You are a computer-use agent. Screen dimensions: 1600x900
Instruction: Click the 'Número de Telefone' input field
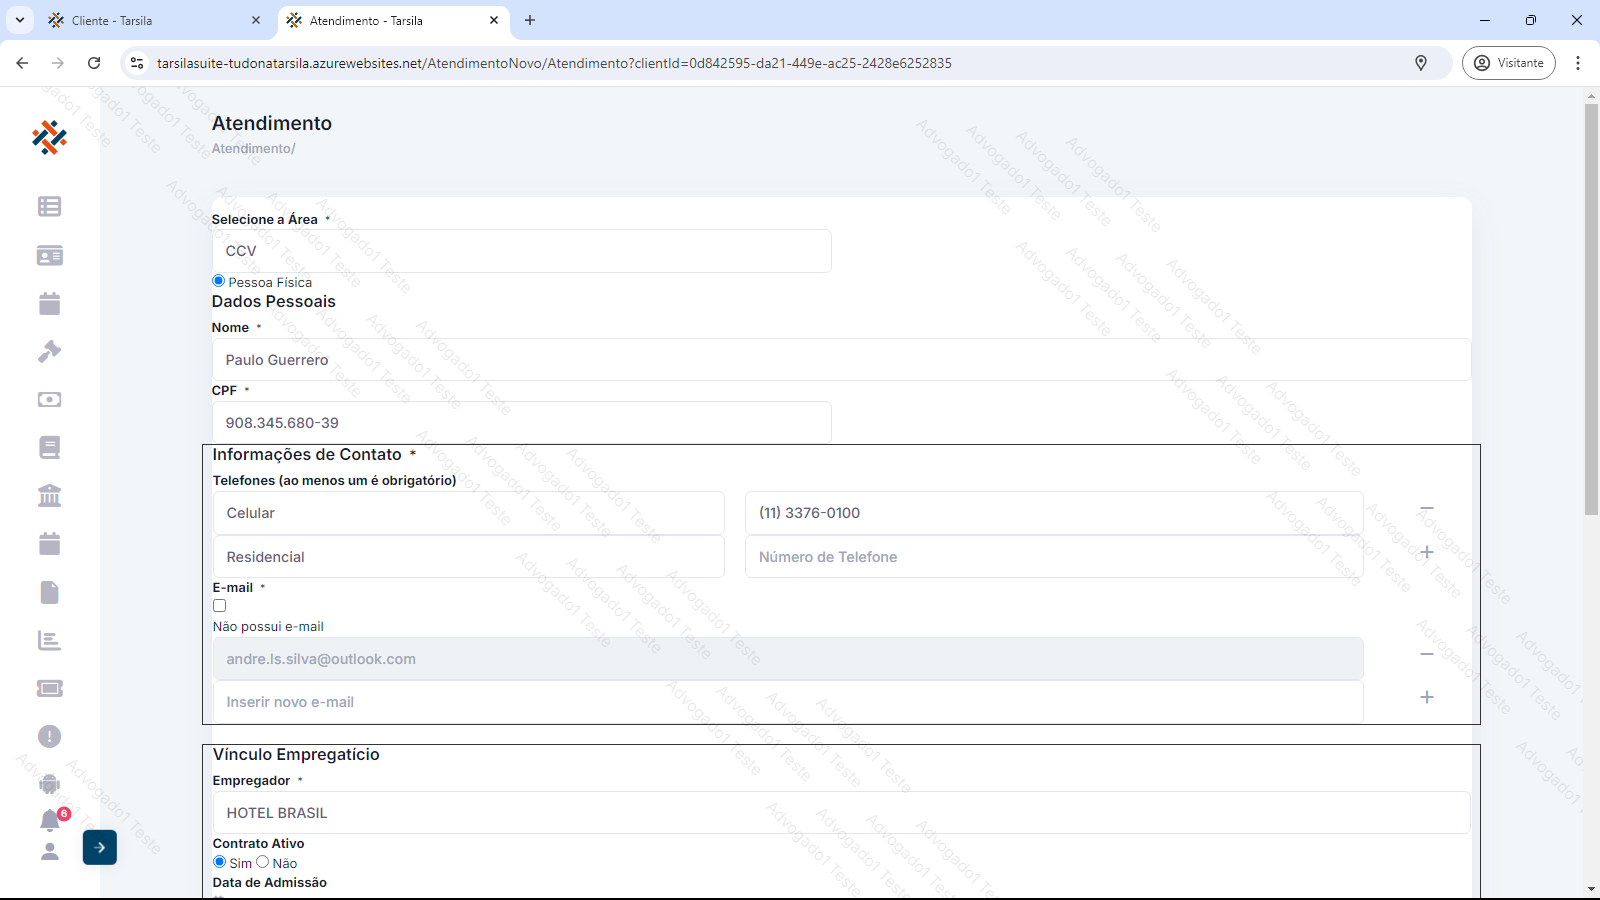[x=1053, y=557]
